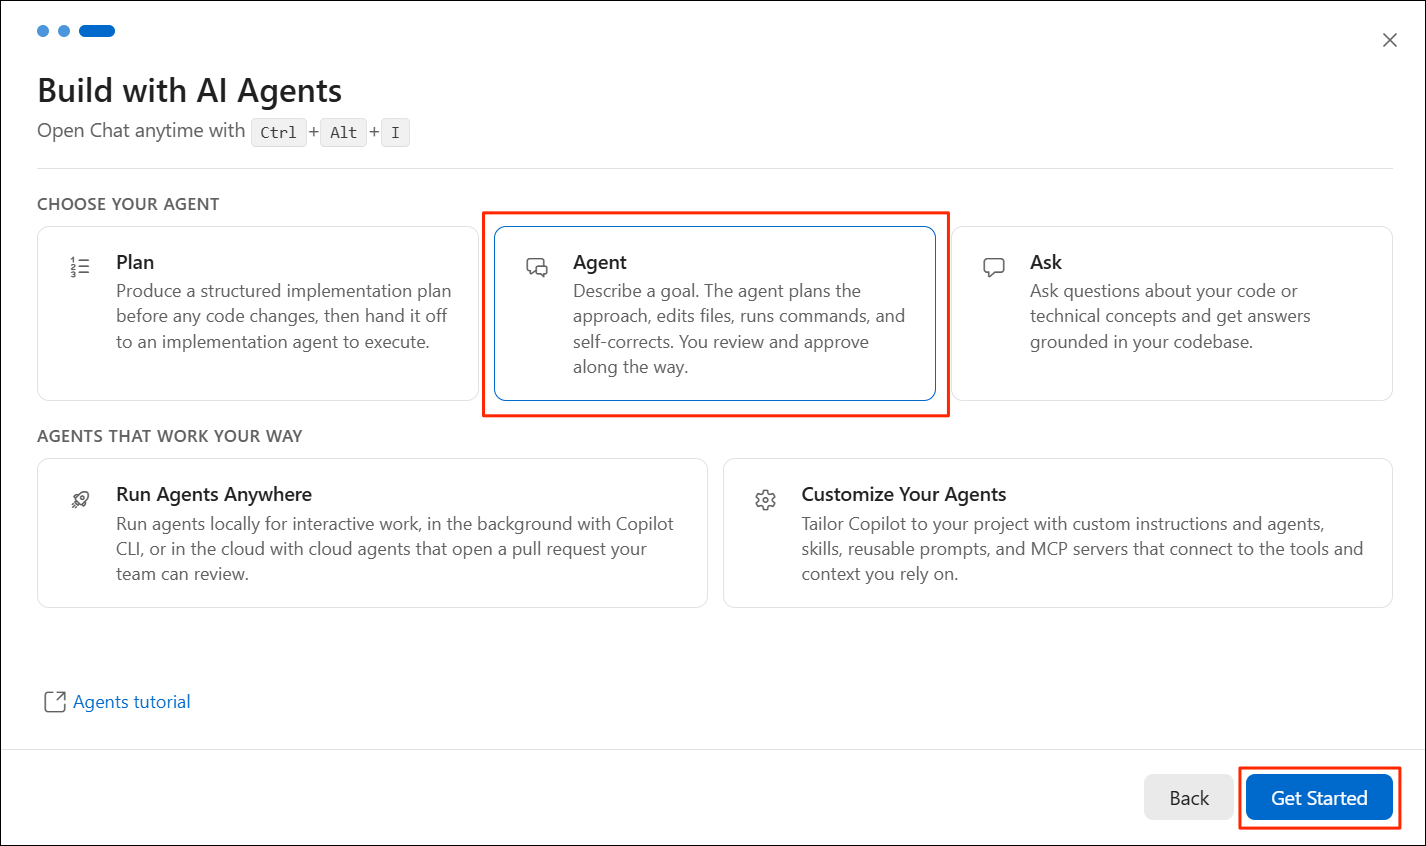The width and height of the screenshot is (1426, 846).
Task: Click the Ctrl key shortcut badge
Action: click(x=279, y=132)
